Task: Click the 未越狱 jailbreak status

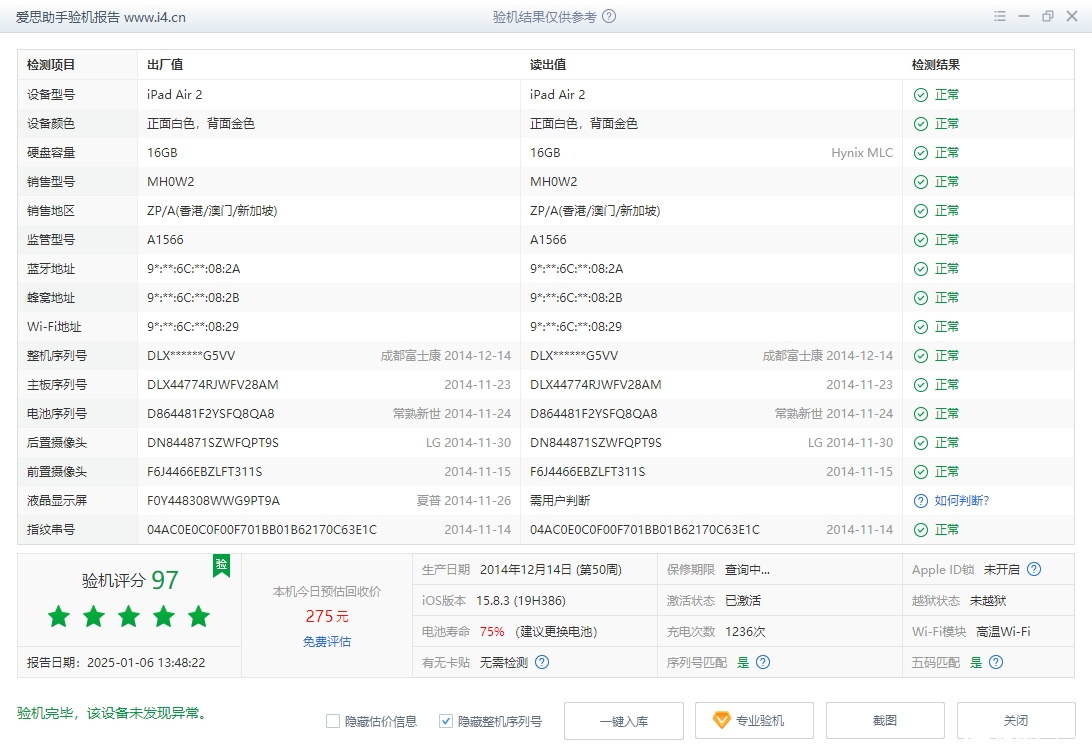Action: [988, 600]
